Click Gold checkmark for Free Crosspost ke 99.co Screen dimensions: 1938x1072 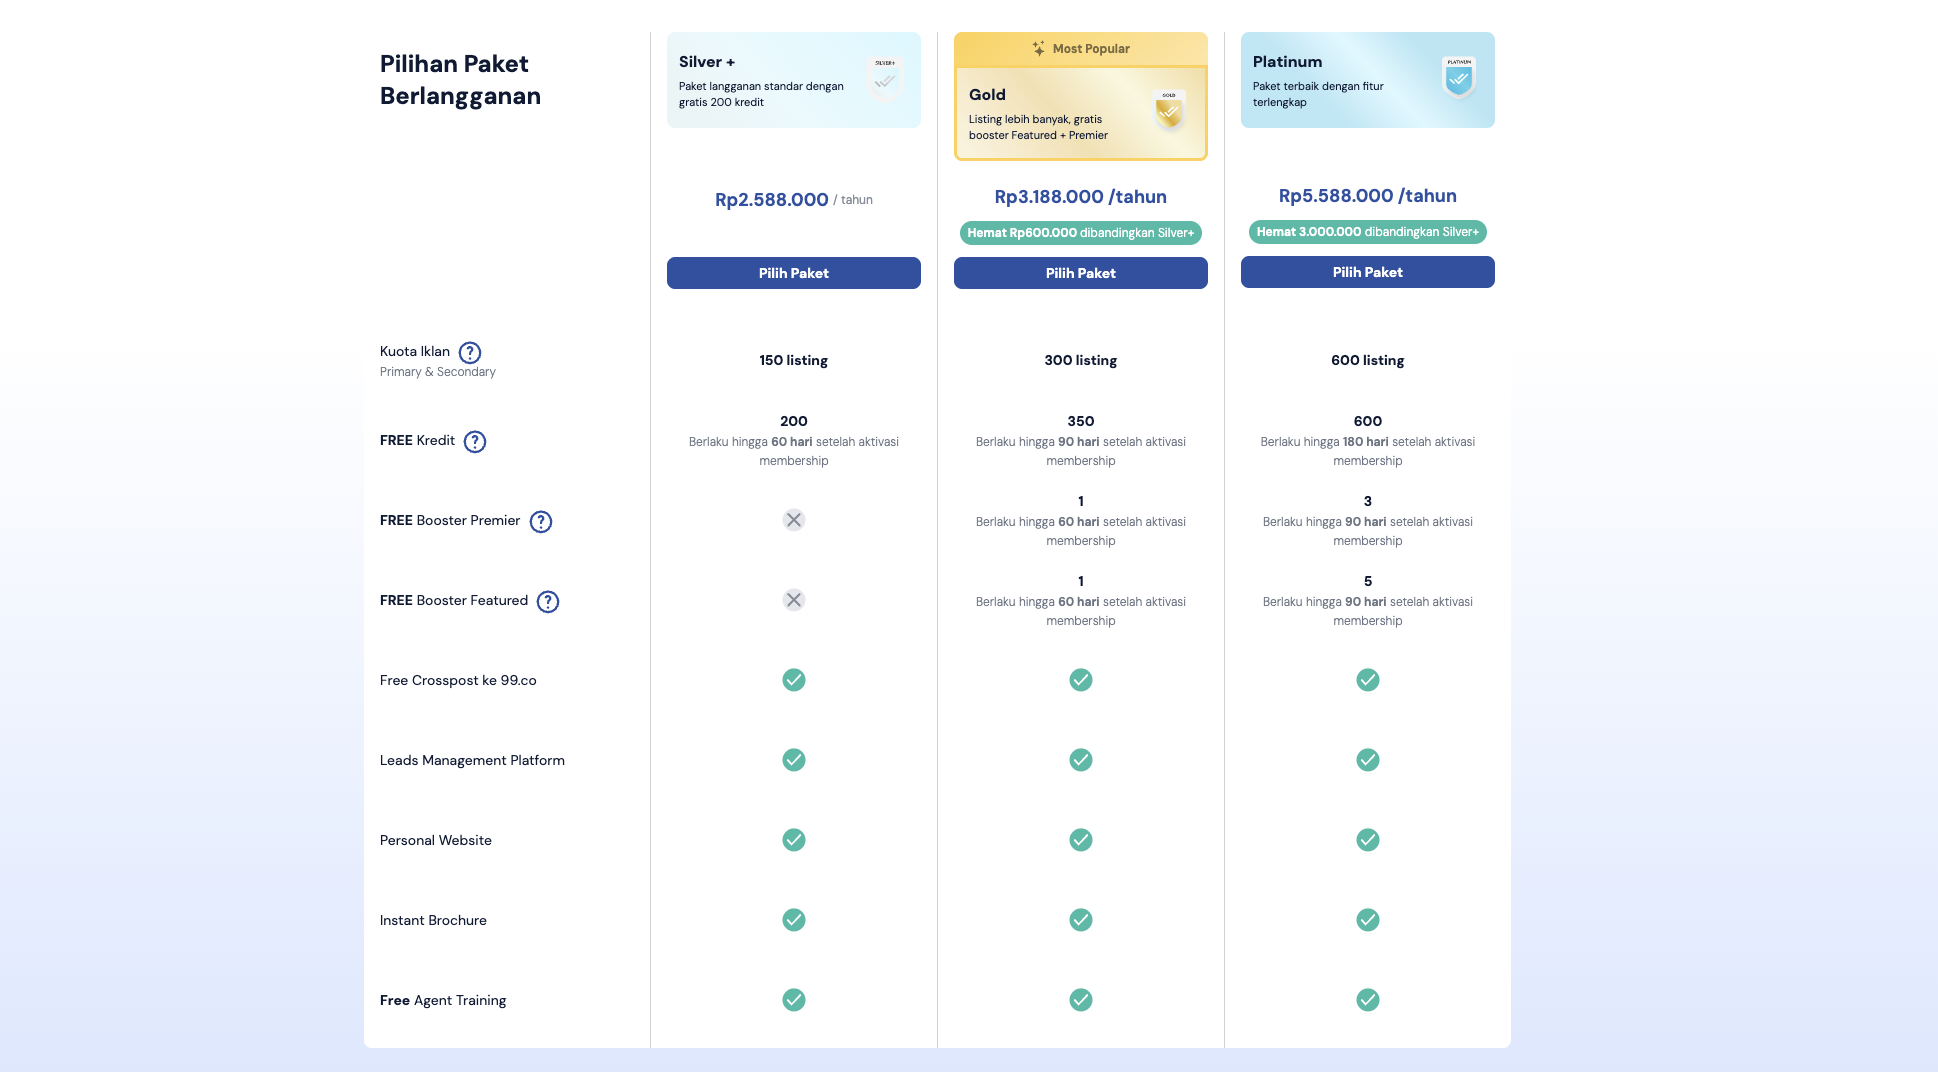(1081, 680)
